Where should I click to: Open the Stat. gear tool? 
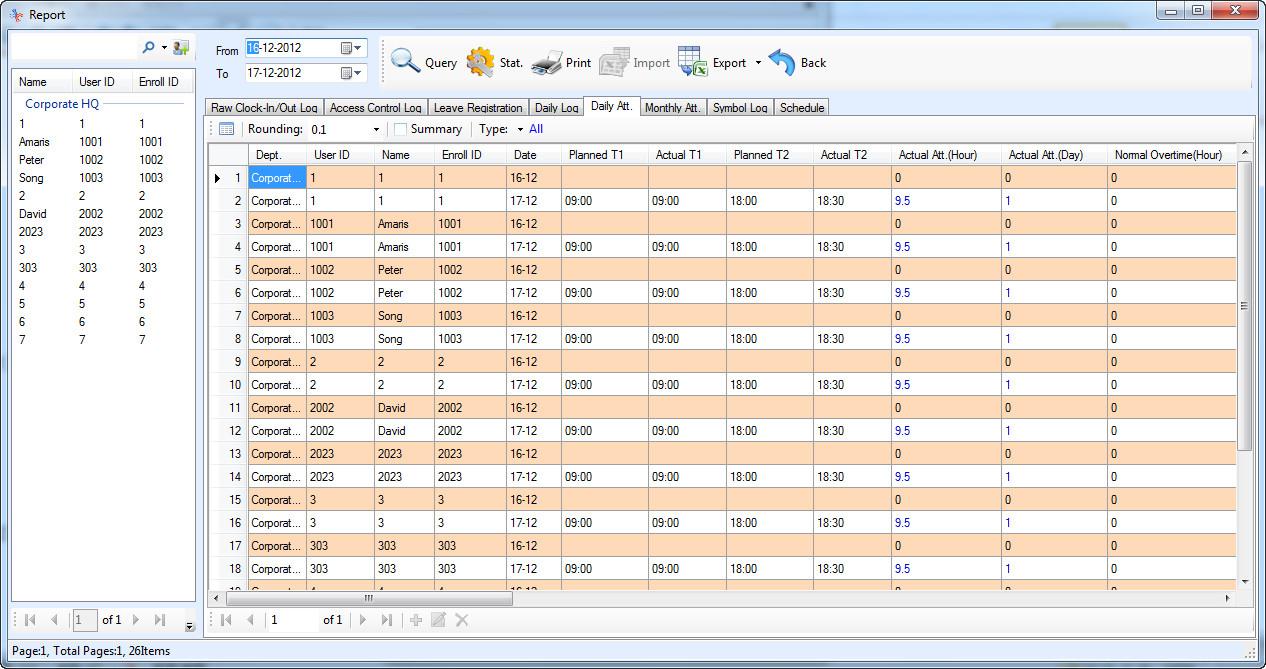point(480,62)
